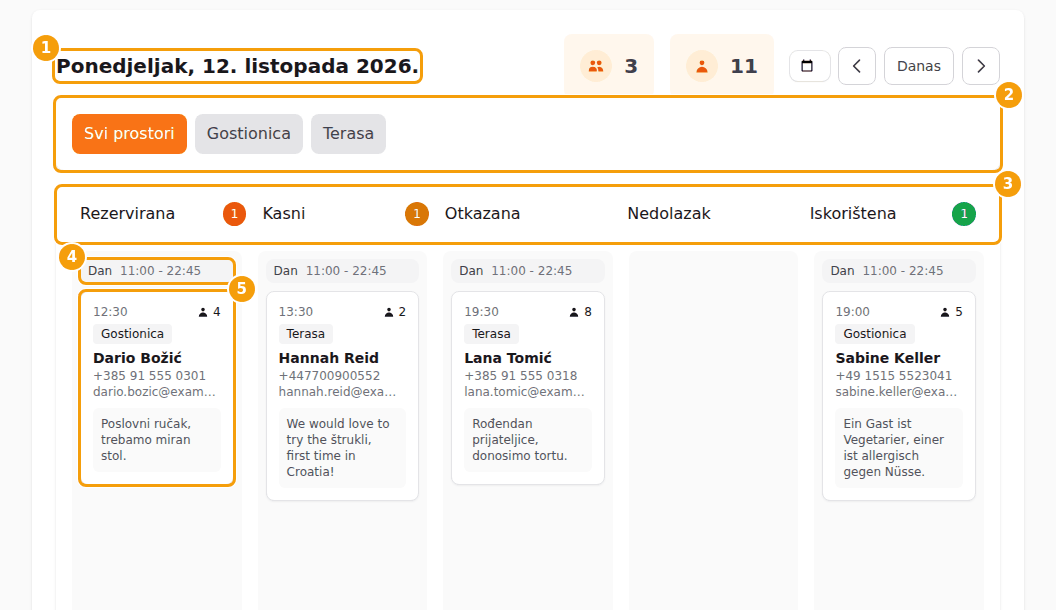This screenshot has width=1056, height=610.
Task: Click the guests person icon showing 11
Action: coord(702,66)
